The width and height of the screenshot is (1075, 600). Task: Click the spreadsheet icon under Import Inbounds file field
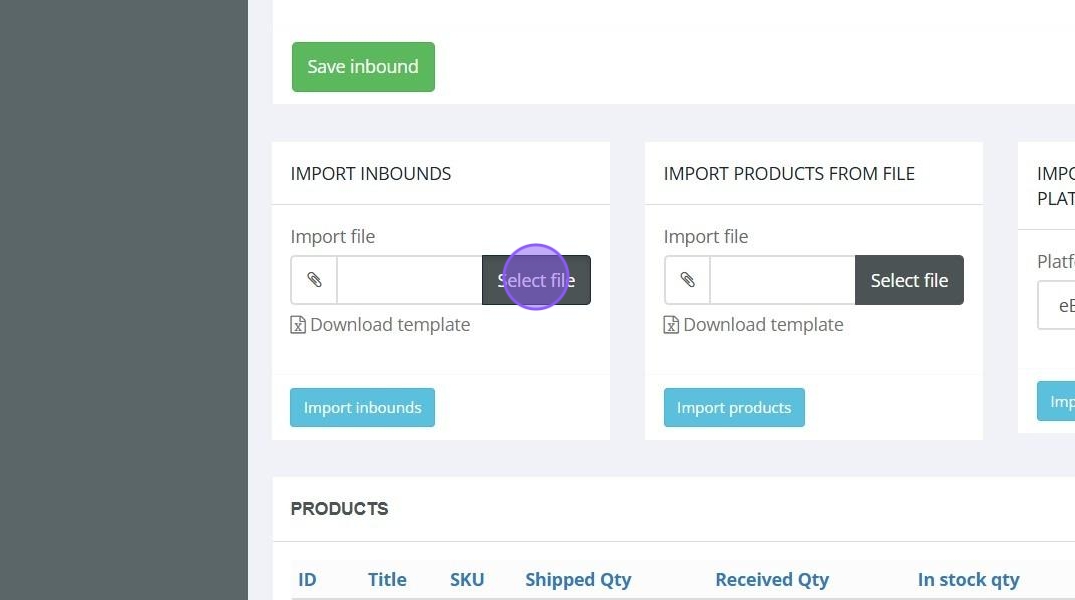click(298, 325)
